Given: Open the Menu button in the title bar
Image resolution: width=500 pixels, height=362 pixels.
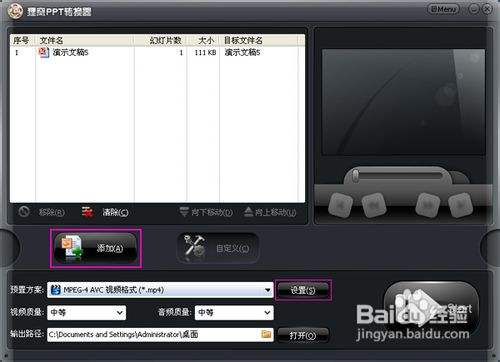Looking at the screenshot, I should [x=444, y=9].
